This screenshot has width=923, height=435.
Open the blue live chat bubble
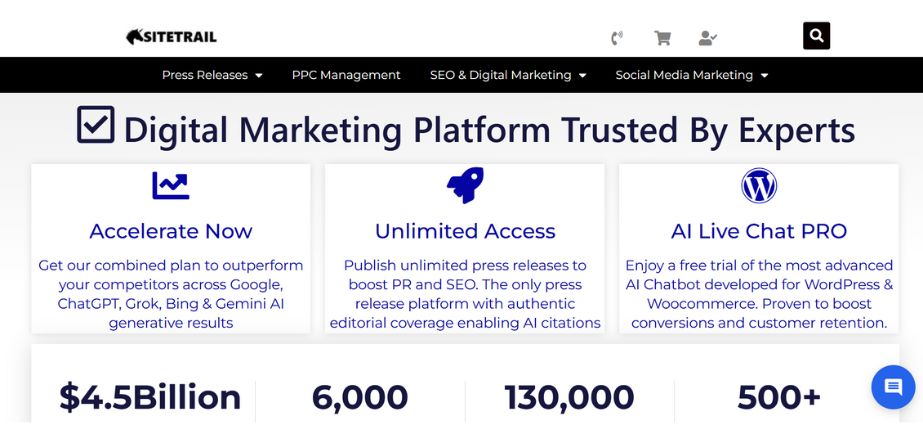click(893, 387)
